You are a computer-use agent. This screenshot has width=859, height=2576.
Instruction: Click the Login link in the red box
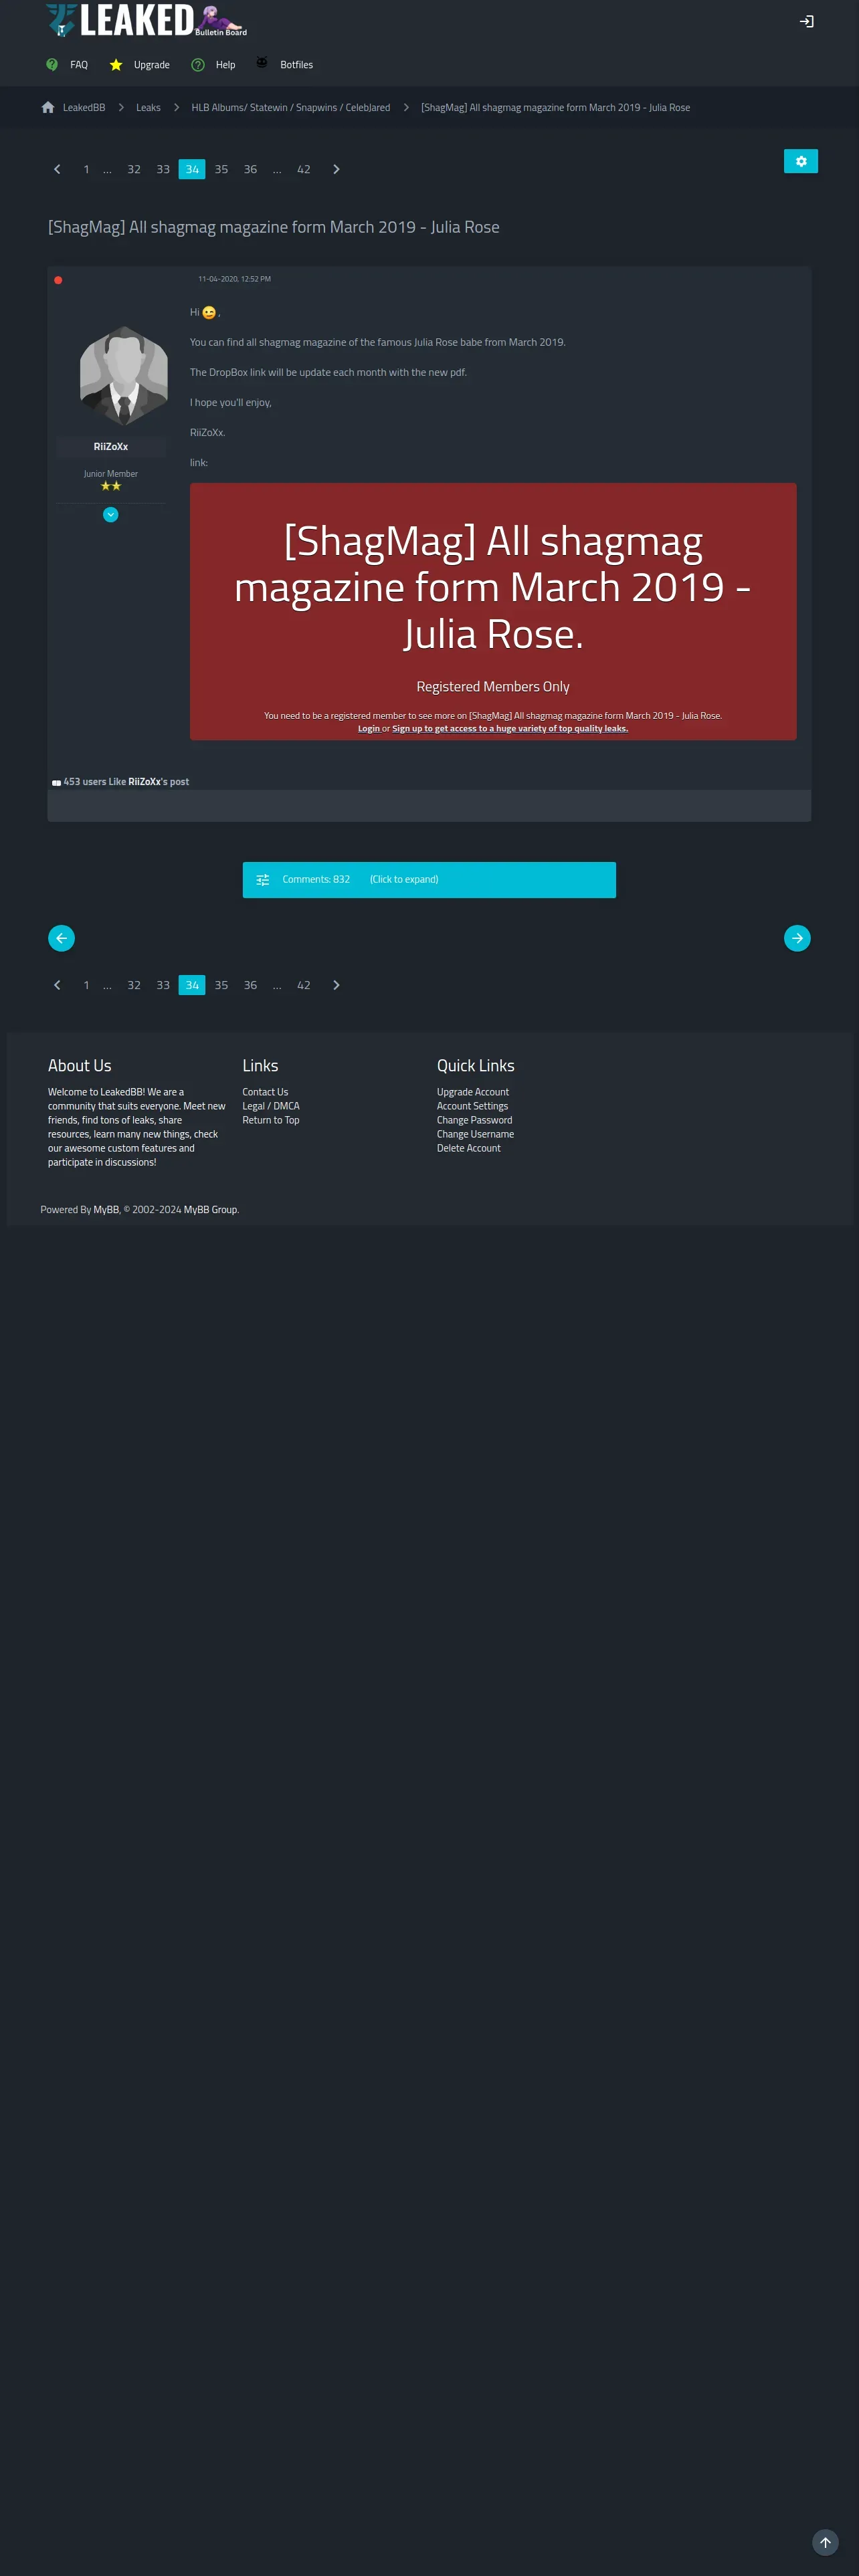coord(369,729)
